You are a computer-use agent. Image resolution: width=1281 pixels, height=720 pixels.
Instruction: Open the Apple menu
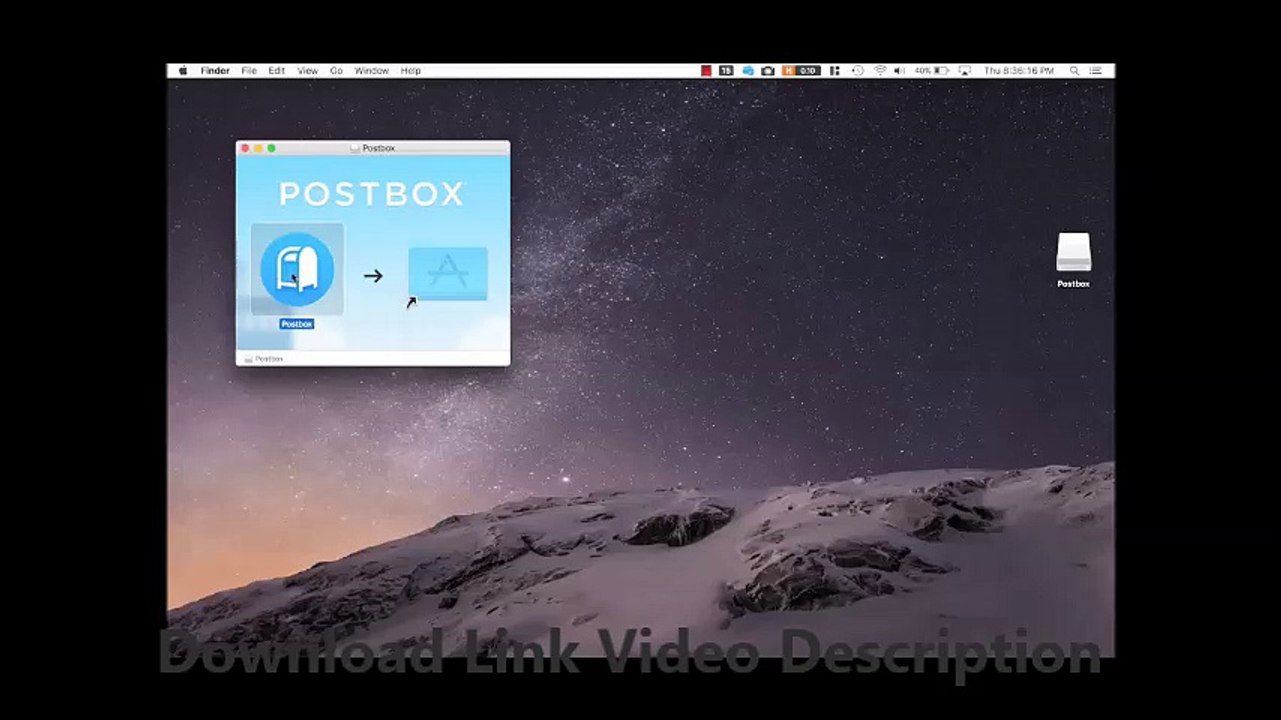pyautogui.click(x=183, y=71)
